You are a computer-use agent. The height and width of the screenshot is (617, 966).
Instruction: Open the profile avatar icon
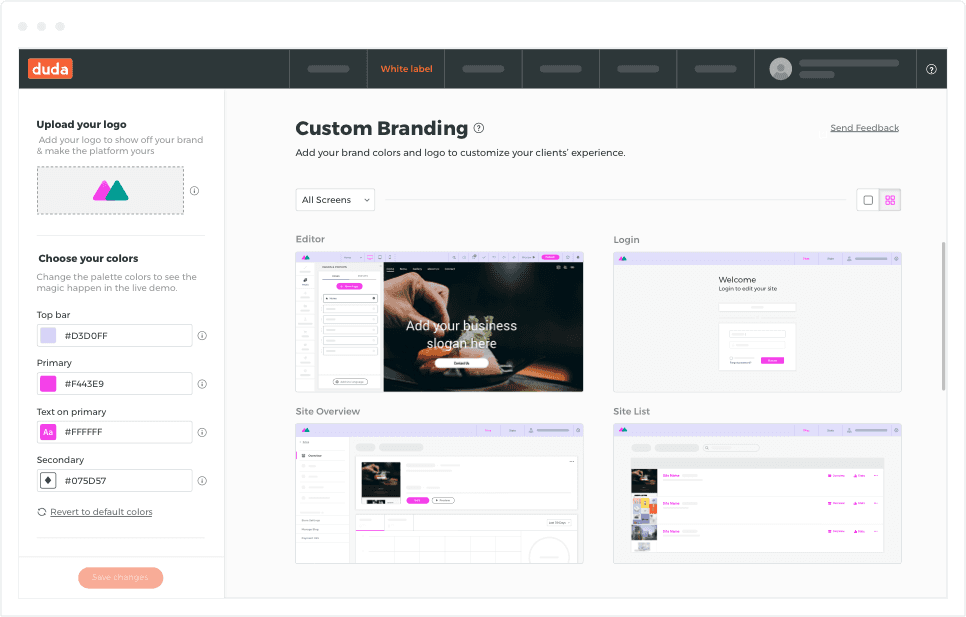[780, 68]
